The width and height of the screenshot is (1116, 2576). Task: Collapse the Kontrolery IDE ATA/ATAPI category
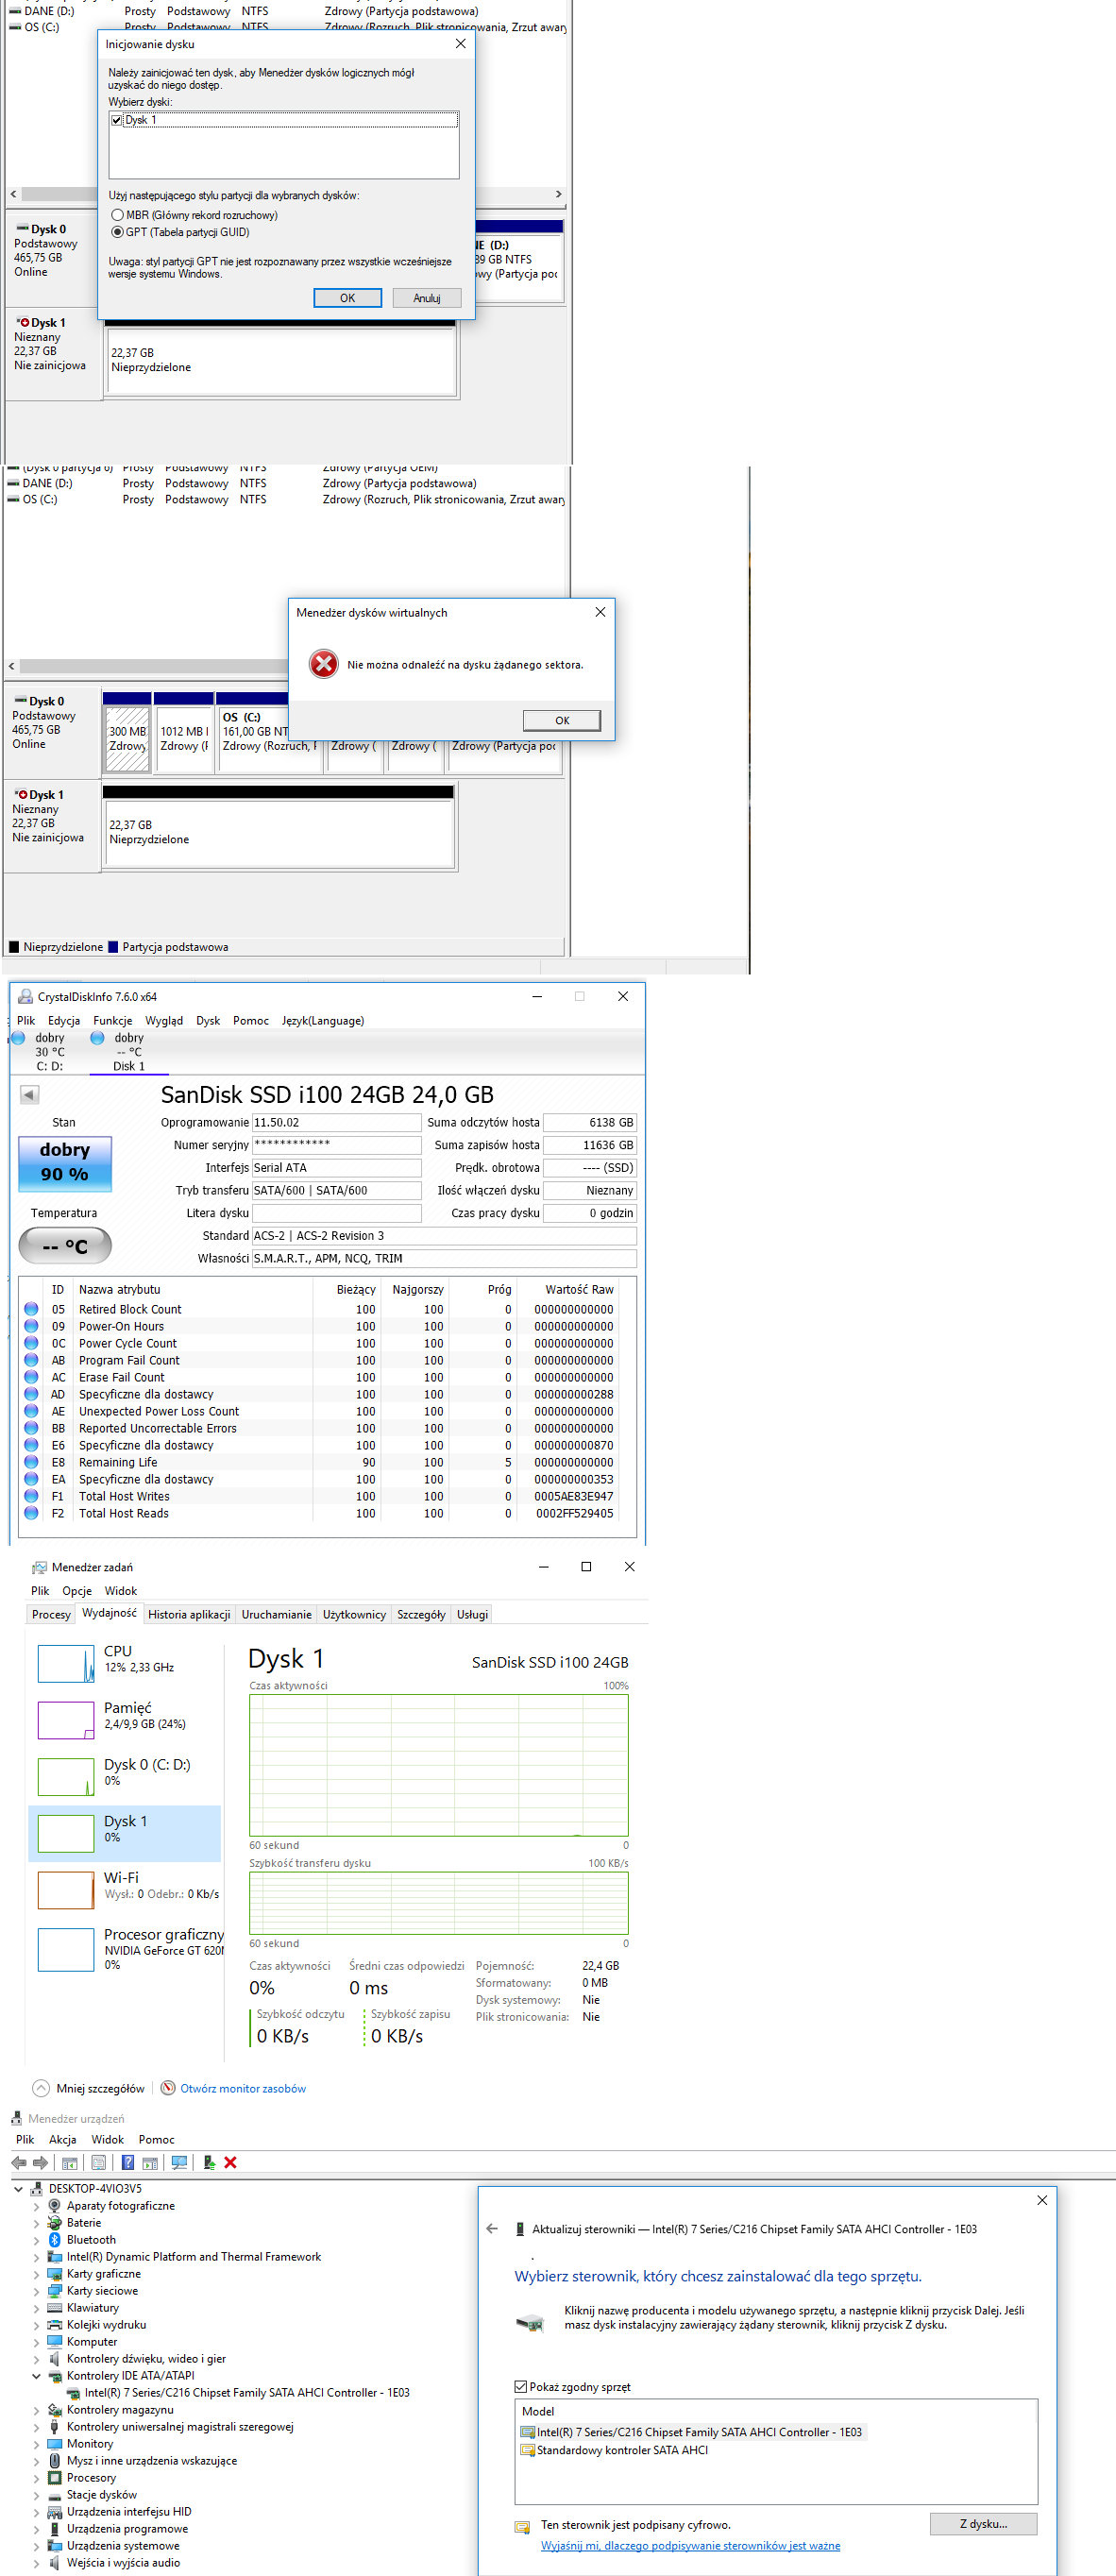click(36, 2375)
